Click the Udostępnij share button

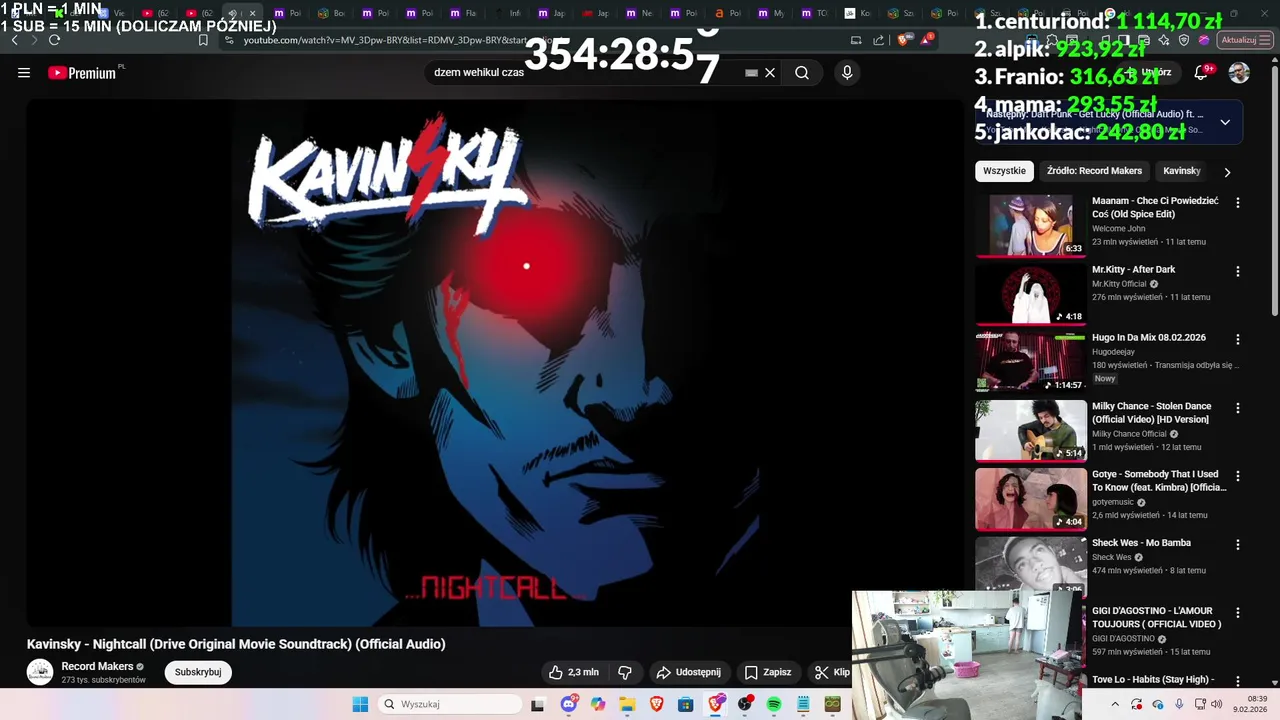coord(688,672)
